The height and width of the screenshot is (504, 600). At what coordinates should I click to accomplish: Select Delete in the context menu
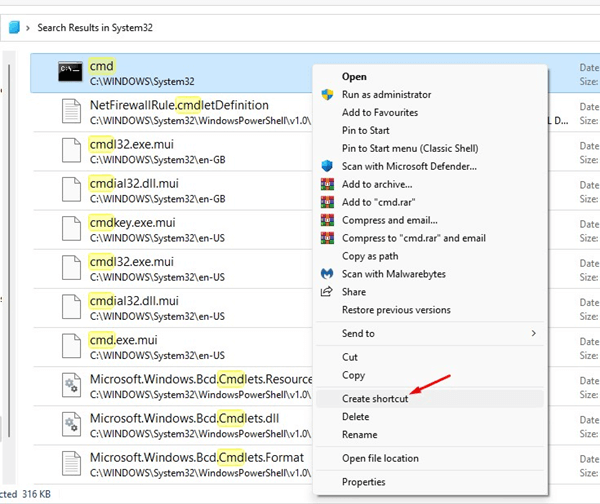point(355,417)
